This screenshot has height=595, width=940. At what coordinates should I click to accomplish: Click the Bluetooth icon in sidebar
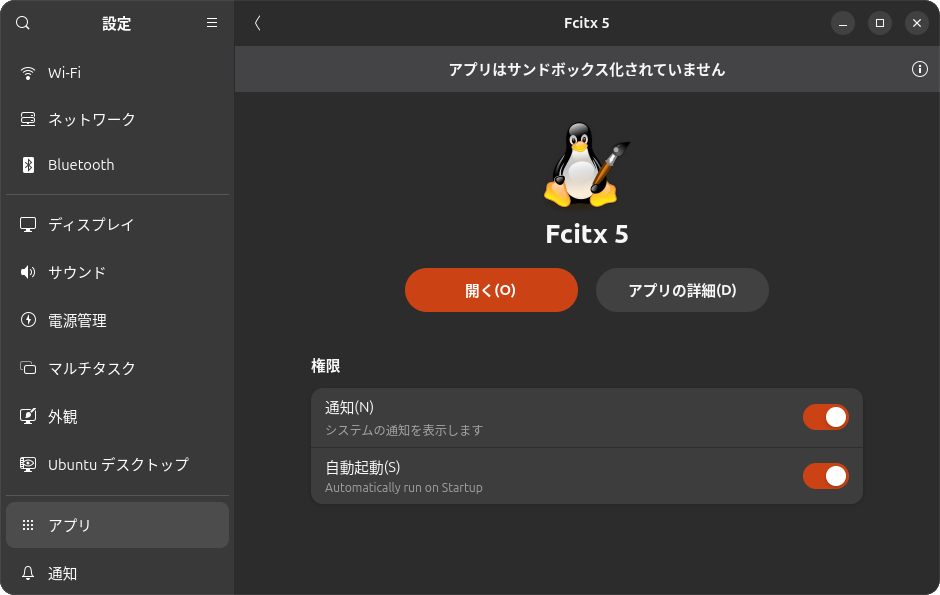pos(28,165)
